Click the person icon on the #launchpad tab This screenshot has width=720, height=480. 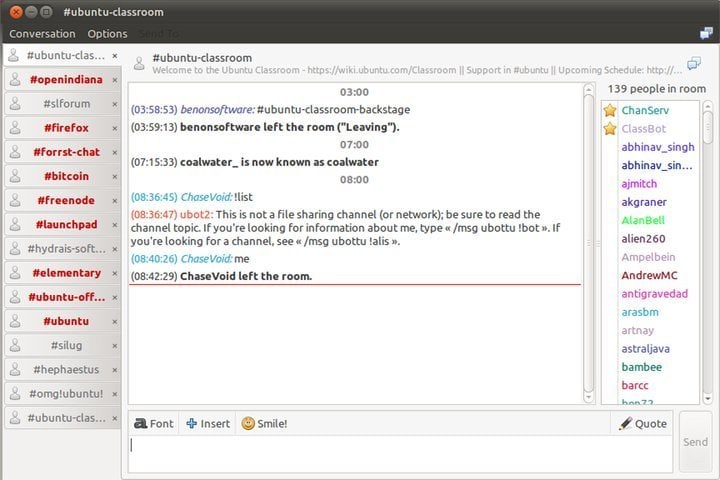(x=15, y=224)
